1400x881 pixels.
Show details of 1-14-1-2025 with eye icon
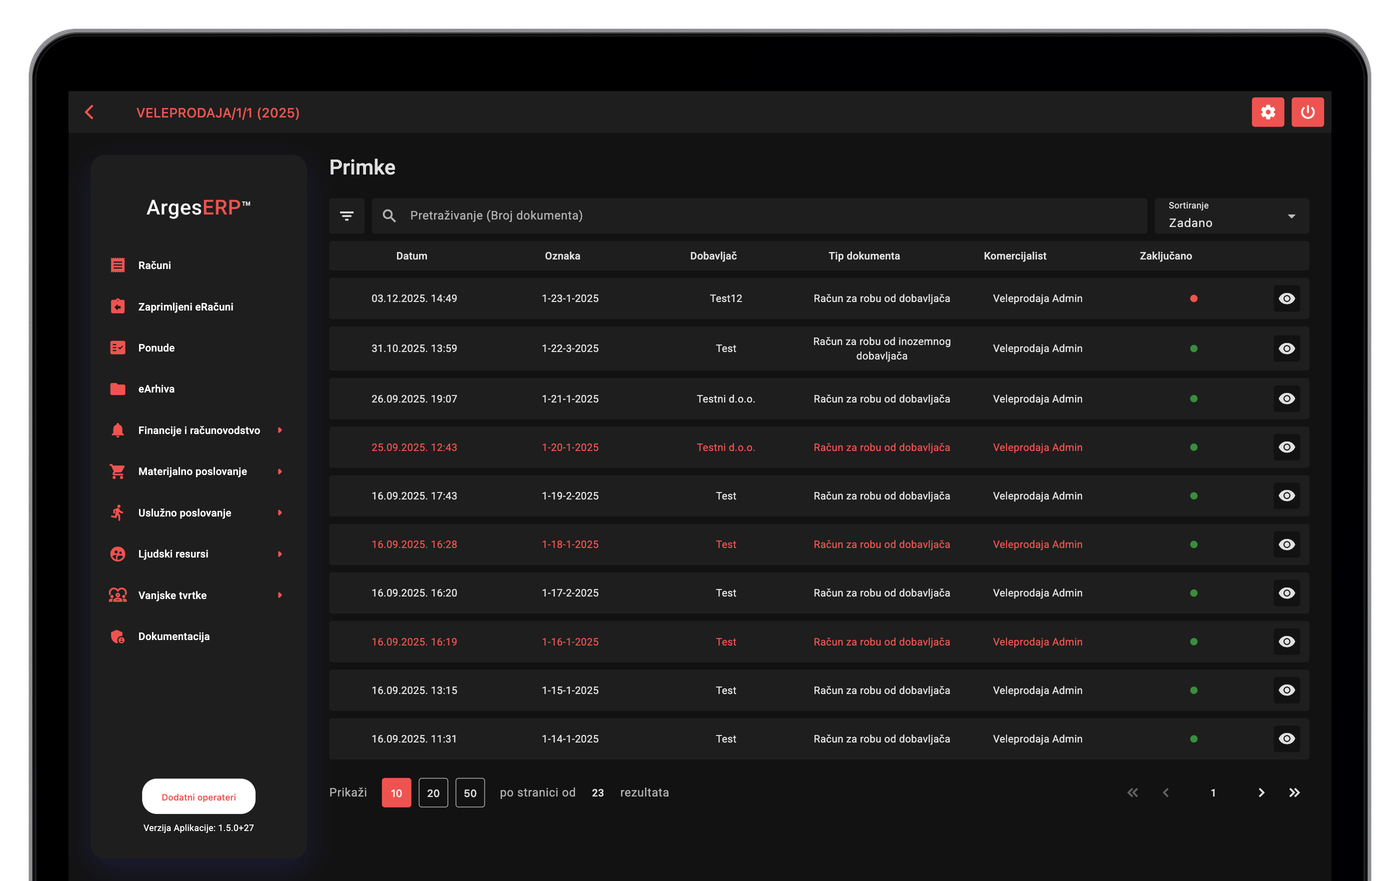point(1286,739)
